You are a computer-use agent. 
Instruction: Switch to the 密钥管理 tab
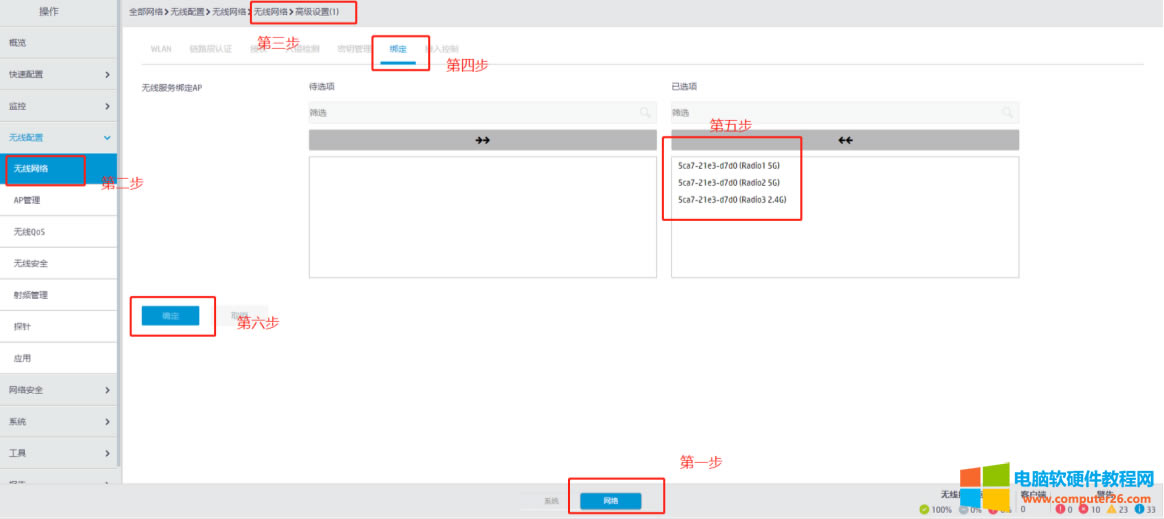pos(354,49)
